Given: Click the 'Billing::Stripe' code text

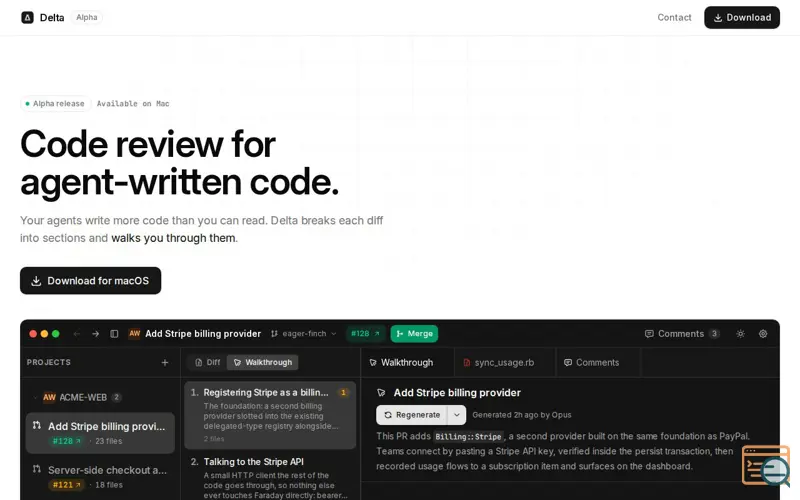Looking at the screenshot, I should click(468, 436).
